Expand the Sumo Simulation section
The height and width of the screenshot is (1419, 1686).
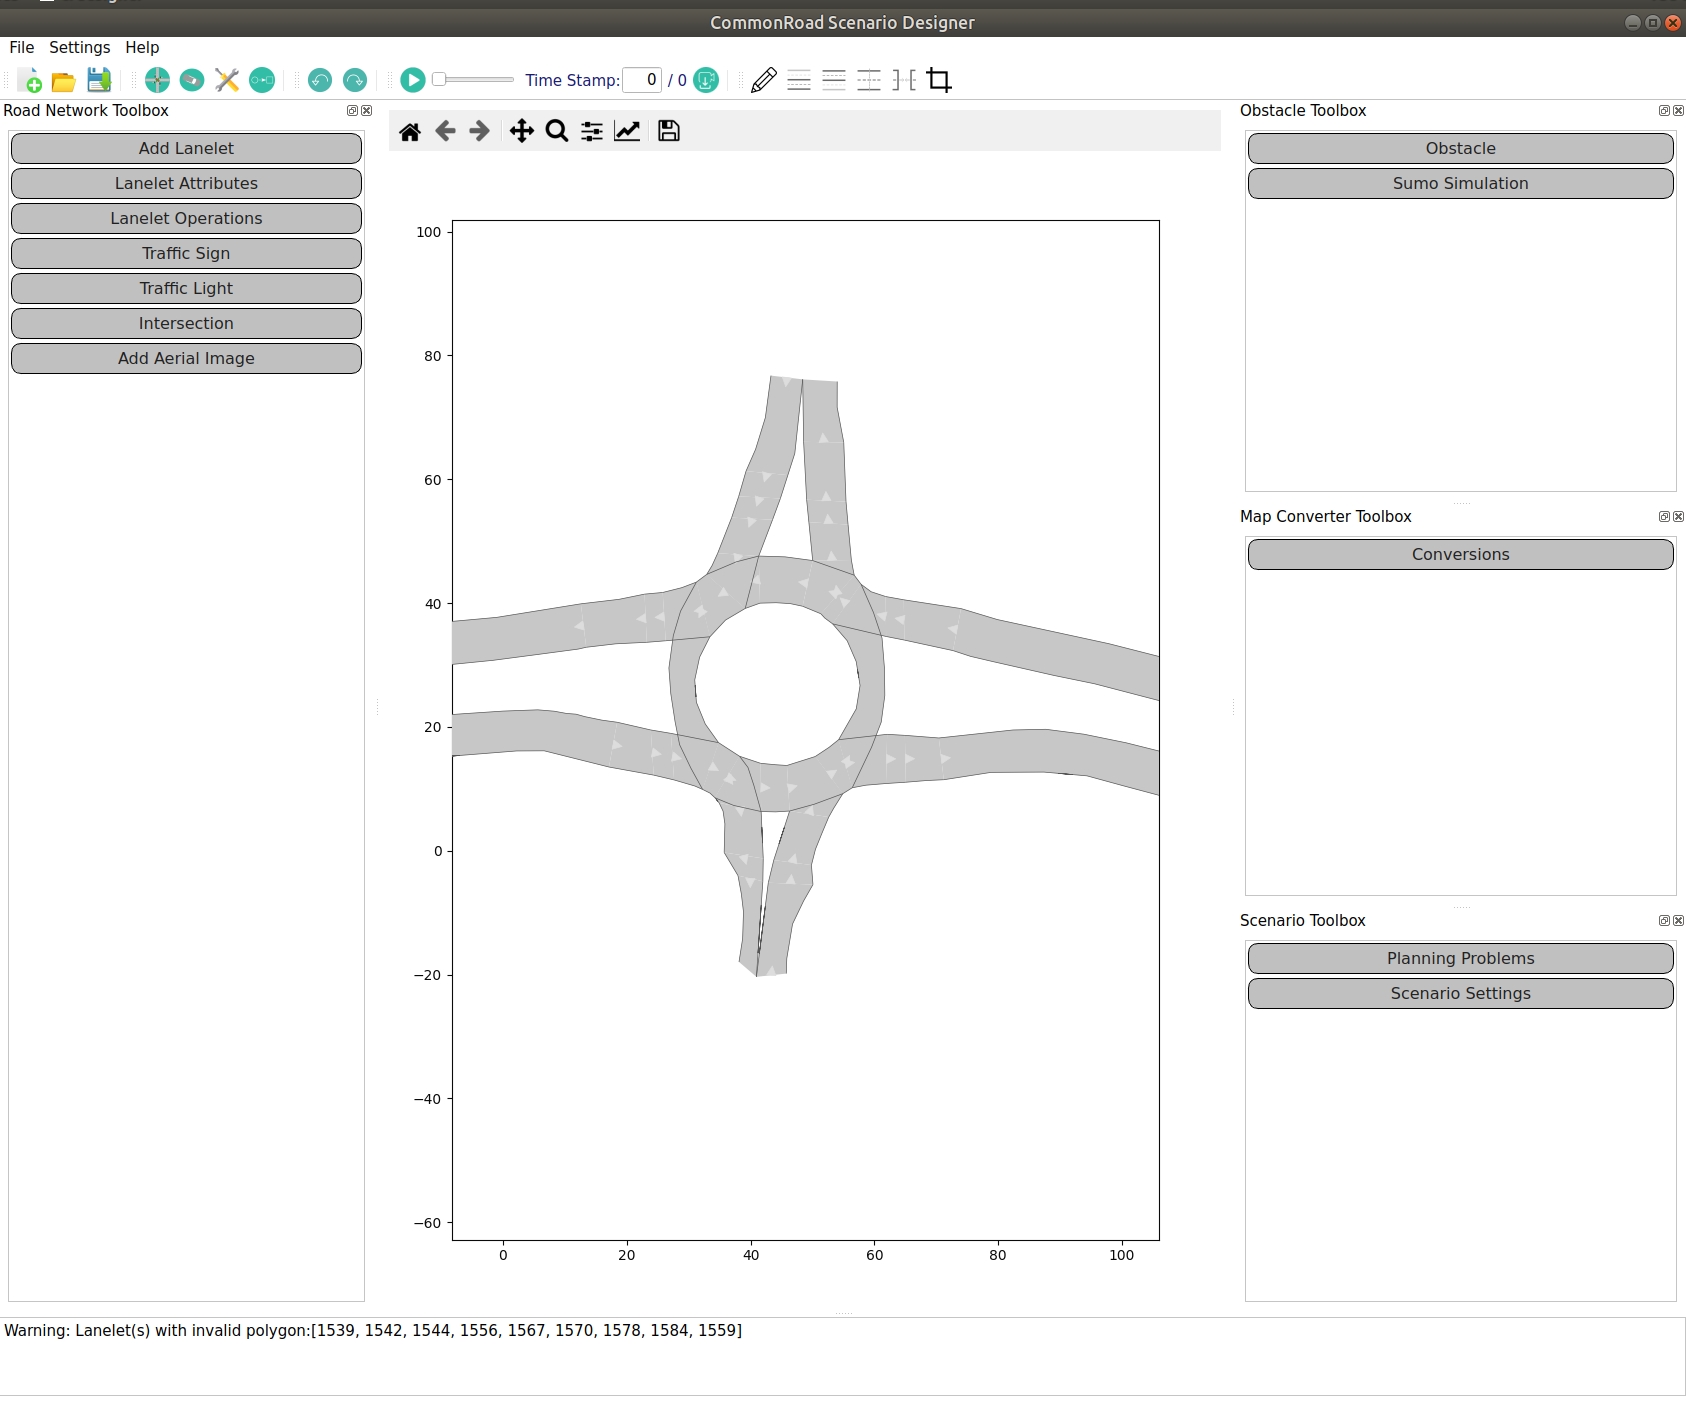pyautogui.click(x=1460, y=183)
